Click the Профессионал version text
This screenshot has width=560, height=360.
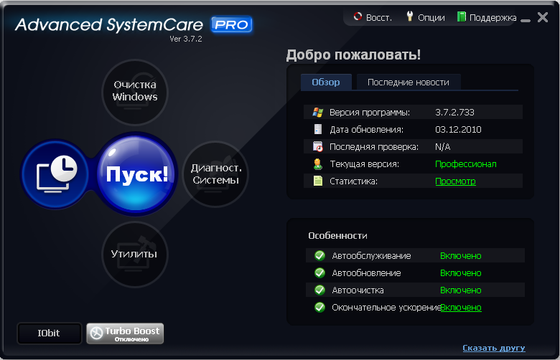(465, 164)
